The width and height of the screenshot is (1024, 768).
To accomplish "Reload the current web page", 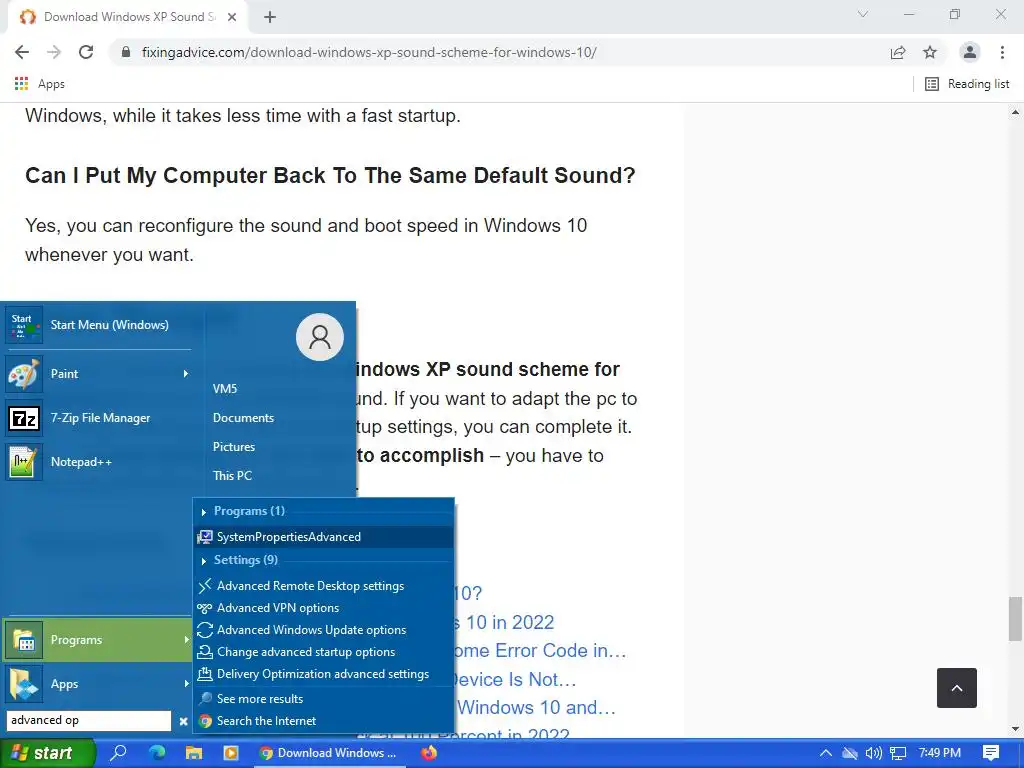I will pos(86,52).
